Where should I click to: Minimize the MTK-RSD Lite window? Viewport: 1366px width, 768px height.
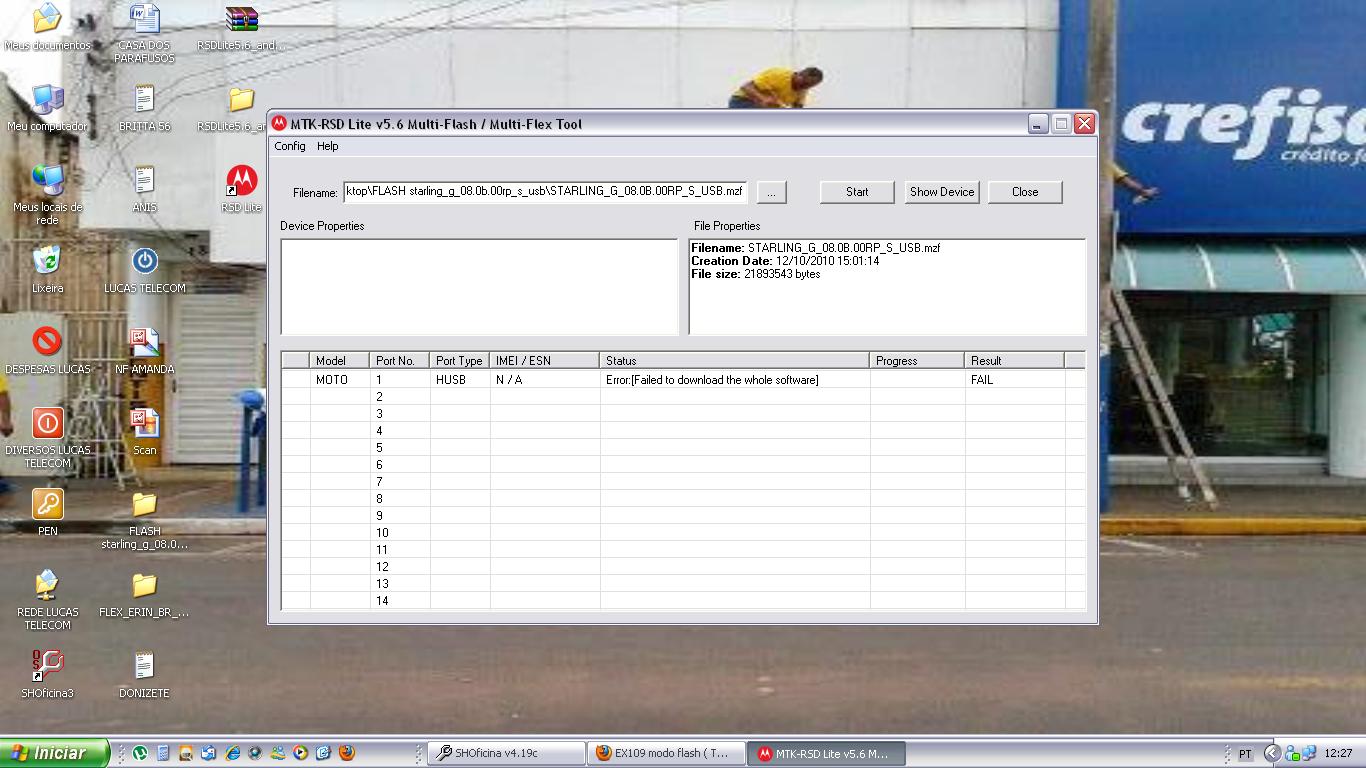[x=1038, y=124]
